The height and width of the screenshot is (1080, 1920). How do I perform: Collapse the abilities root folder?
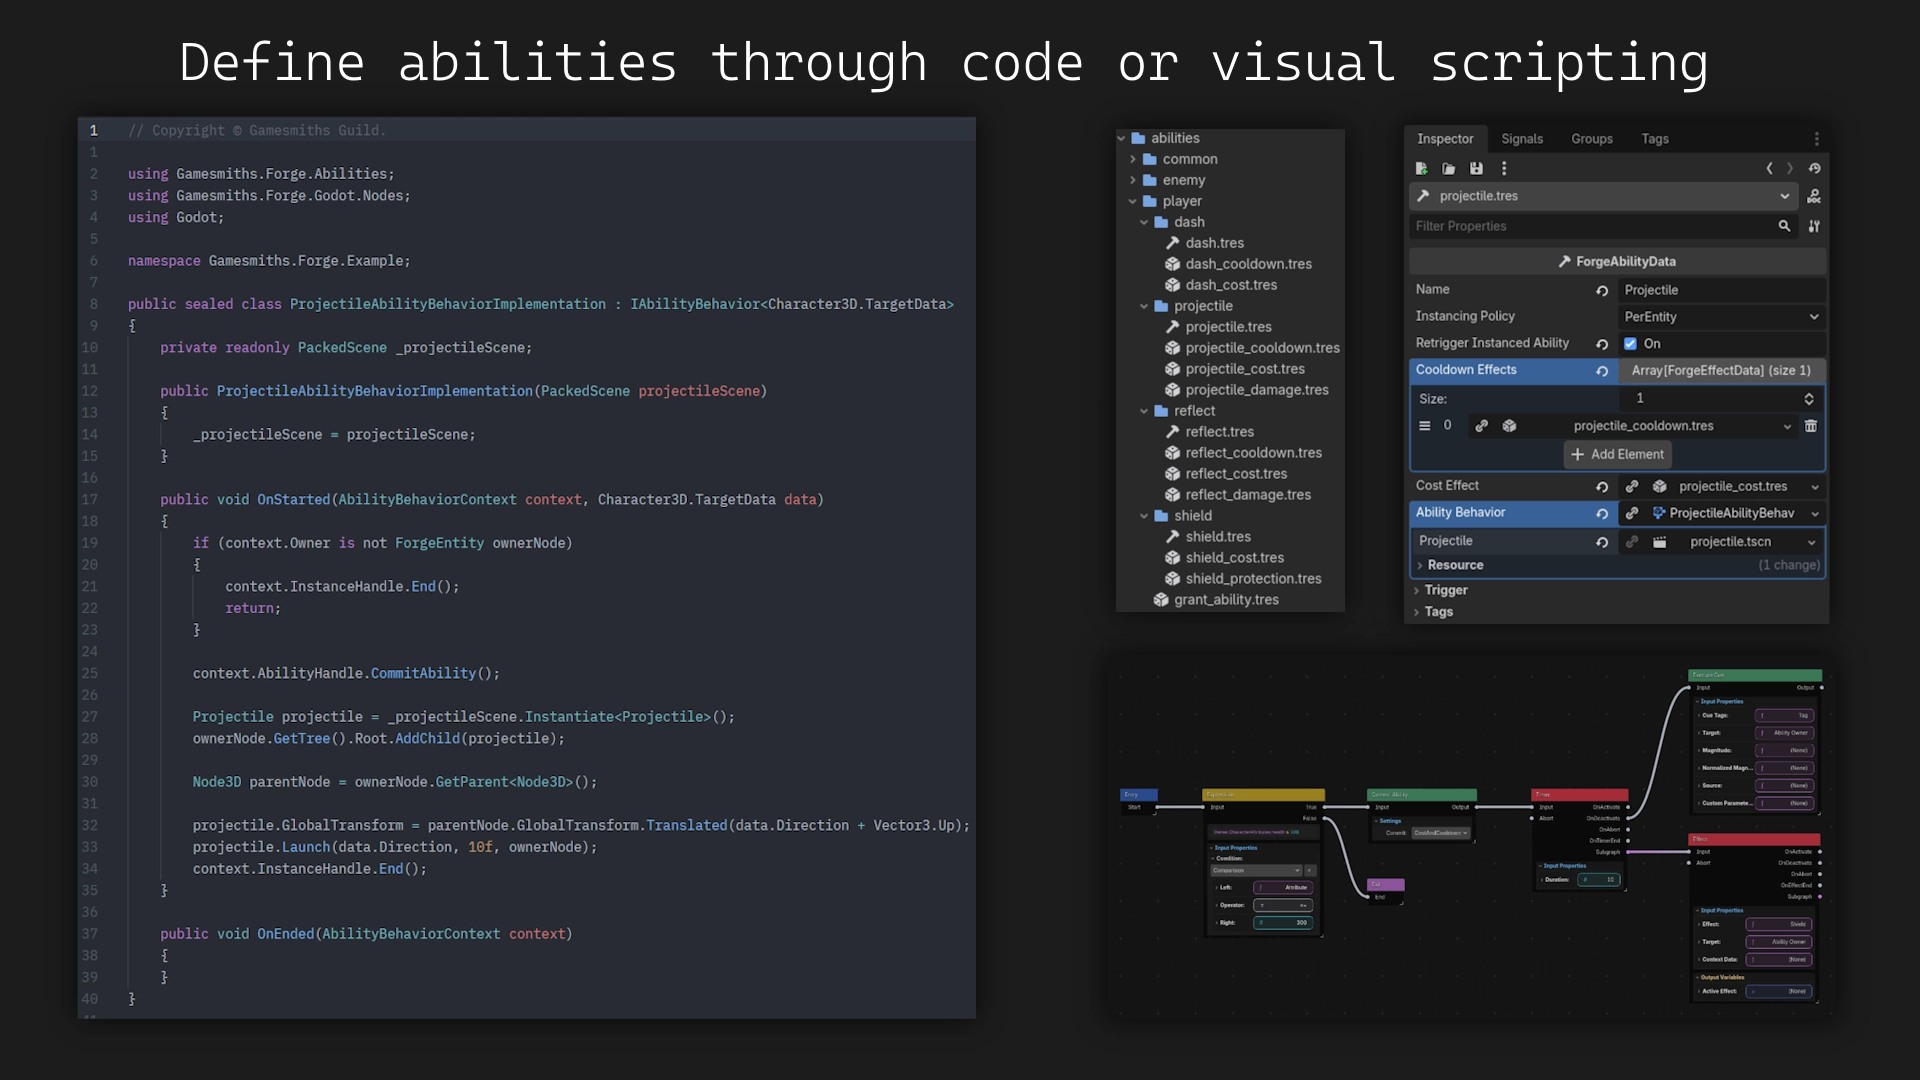pos(1122,138)
